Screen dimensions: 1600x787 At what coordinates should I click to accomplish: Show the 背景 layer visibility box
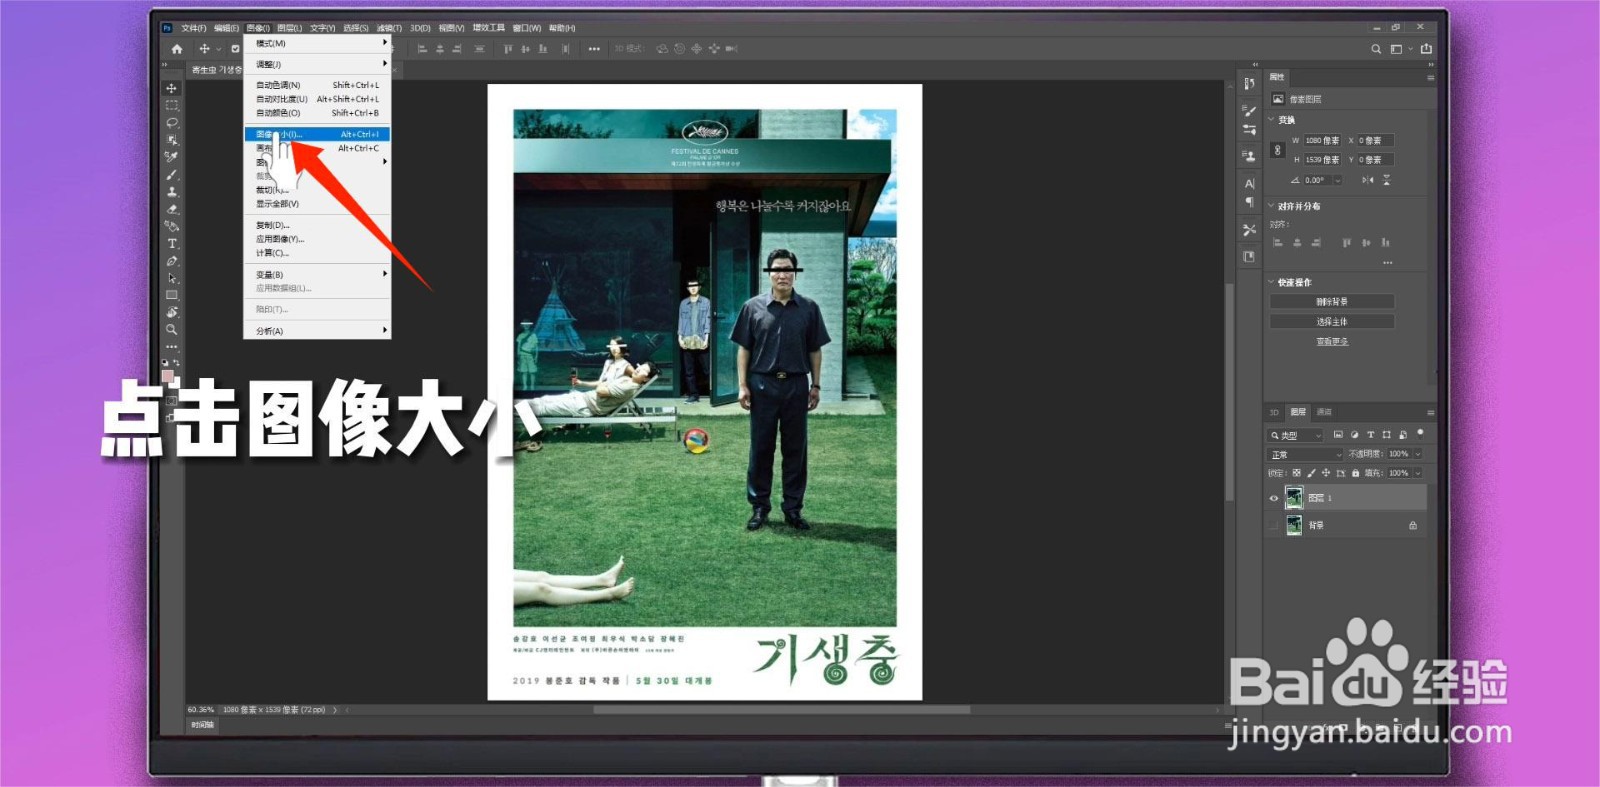pyautogui.click(x=1274, y=525)
